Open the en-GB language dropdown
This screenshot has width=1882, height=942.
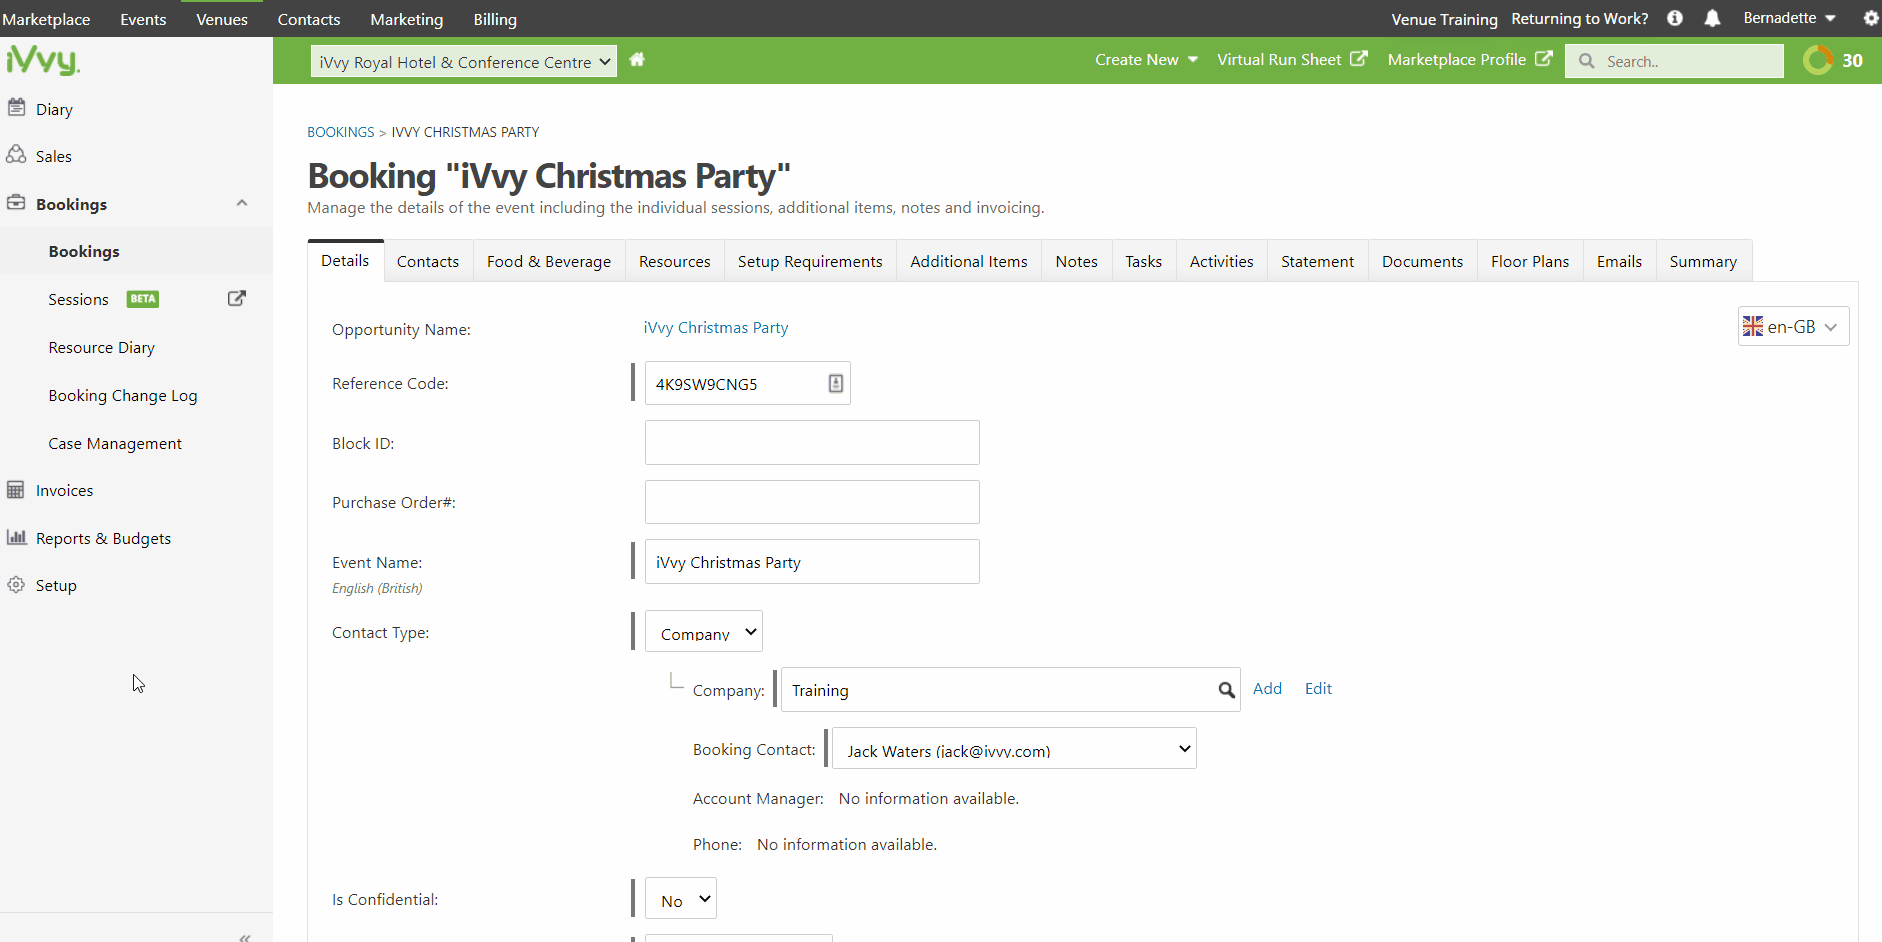(1793, 326)
